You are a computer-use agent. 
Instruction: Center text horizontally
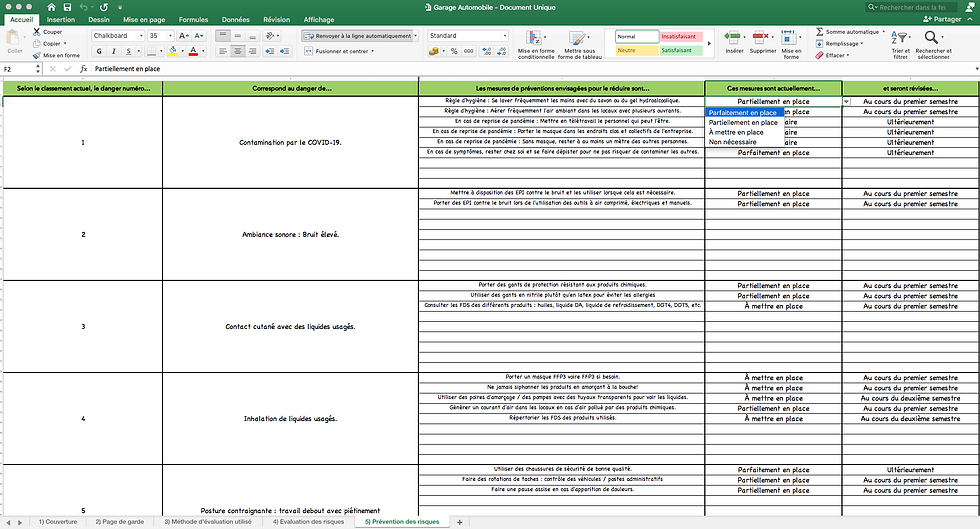[238, 51]
